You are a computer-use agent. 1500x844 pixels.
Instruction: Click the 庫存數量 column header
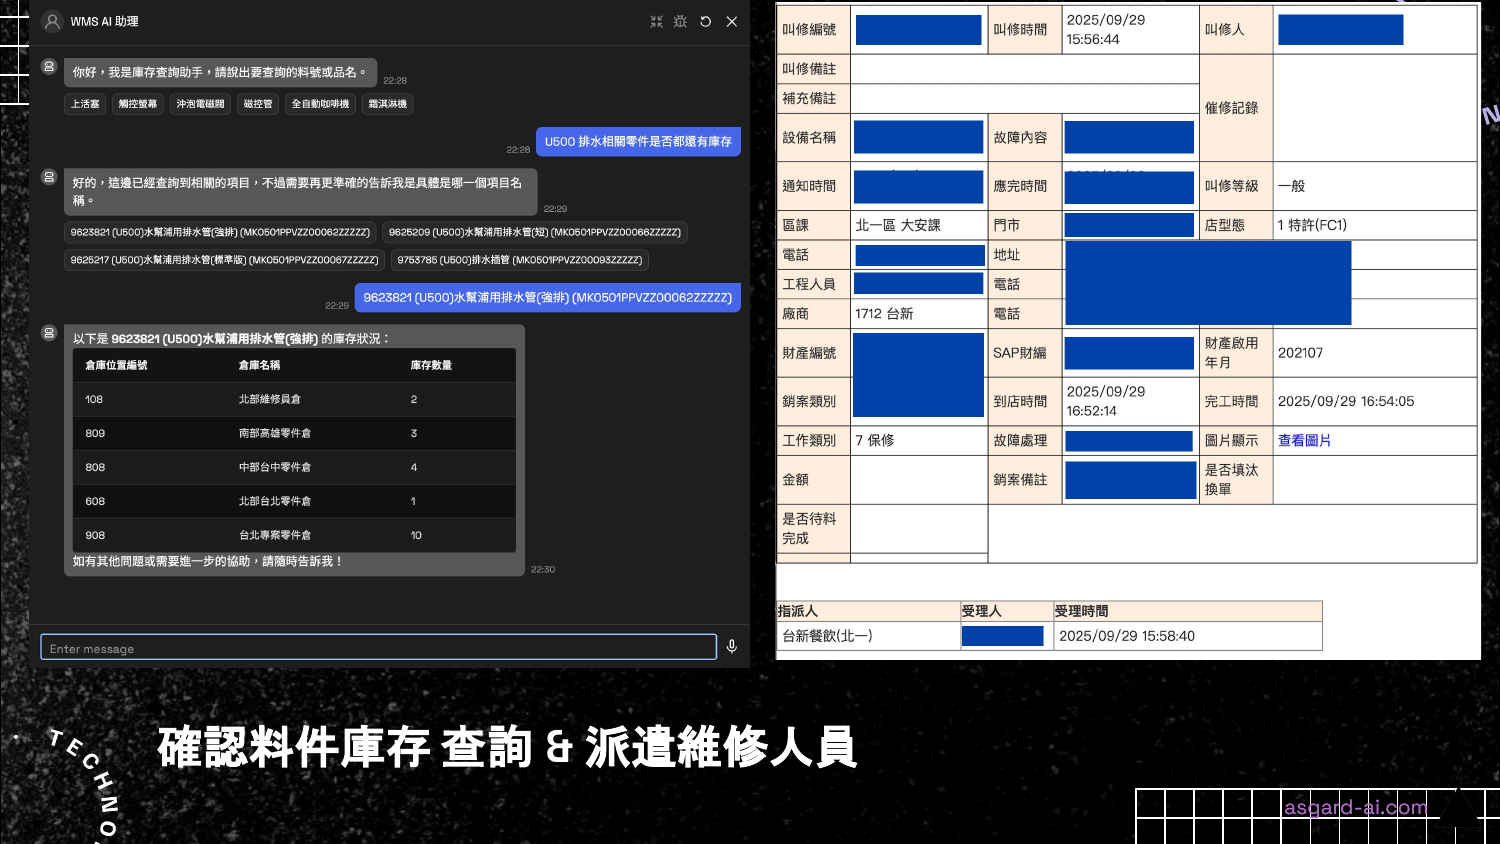pyautogui.click(x=431, y=365)
